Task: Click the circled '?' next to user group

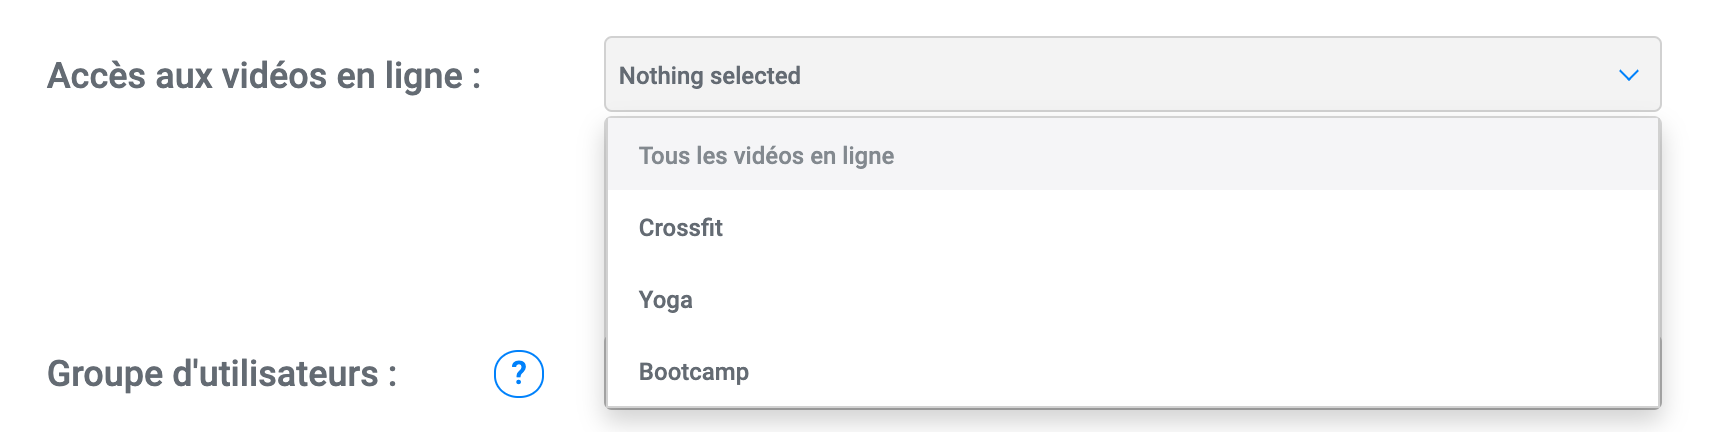Action: [518, 374]
